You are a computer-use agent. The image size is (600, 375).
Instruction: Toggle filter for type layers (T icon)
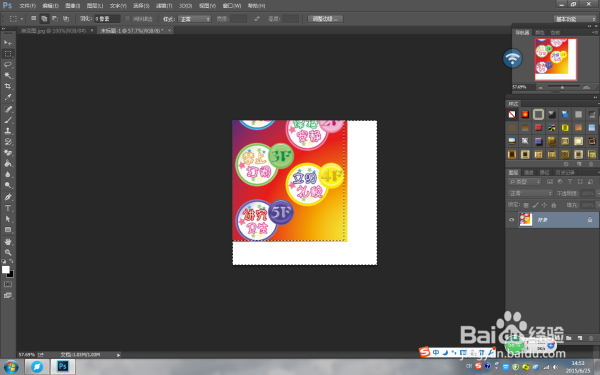point(570,182)
